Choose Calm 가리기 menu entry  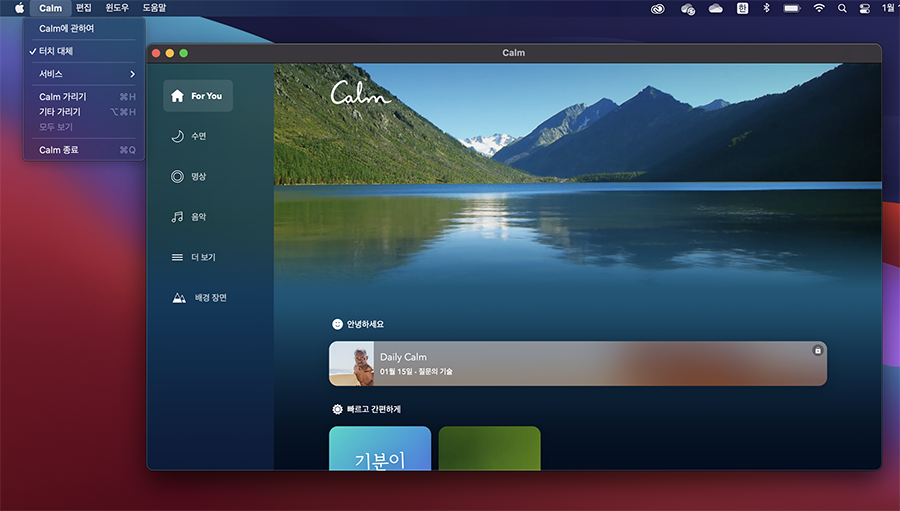pyautogui.click(x=84, y=96)
